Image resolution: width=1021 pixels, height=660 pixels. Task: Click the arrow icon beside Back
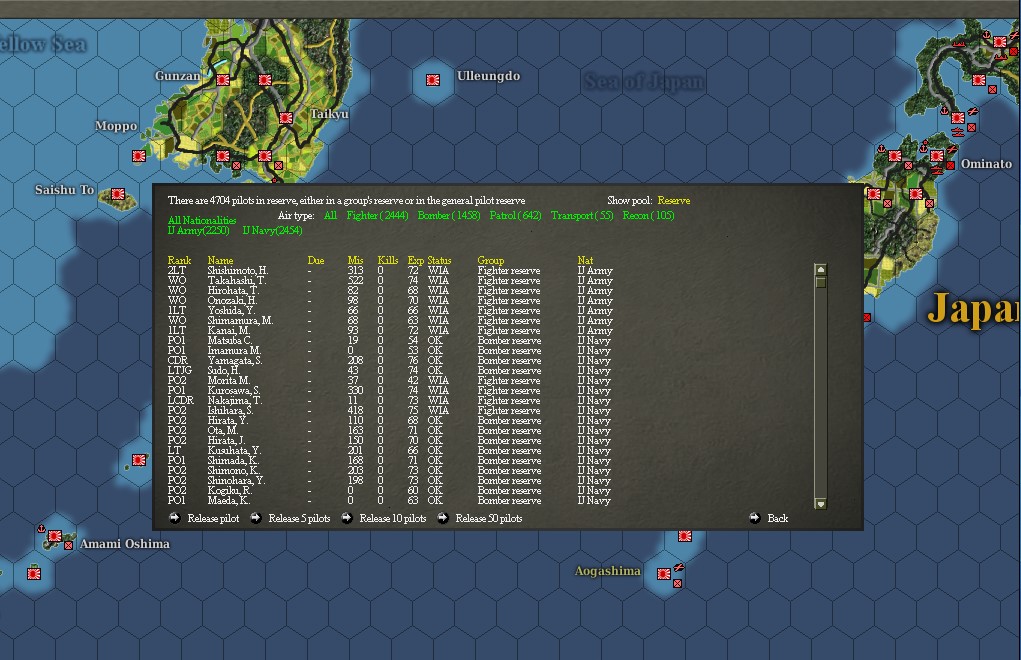point(755,518)
